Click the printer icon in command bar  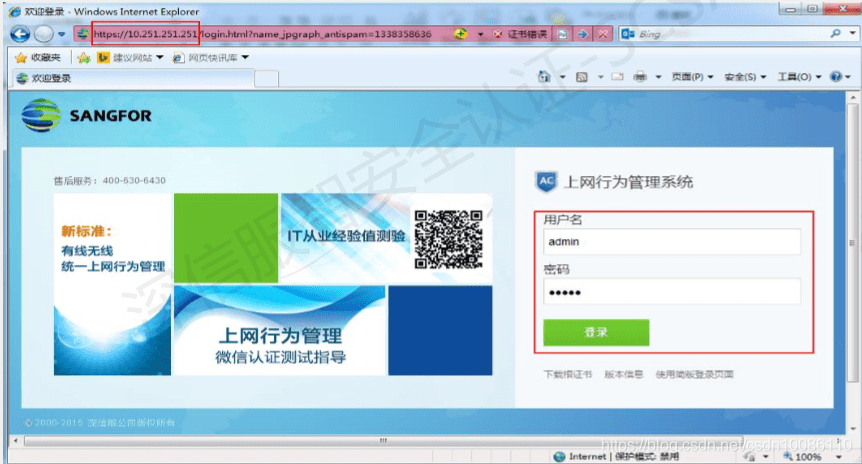(640, 77)
